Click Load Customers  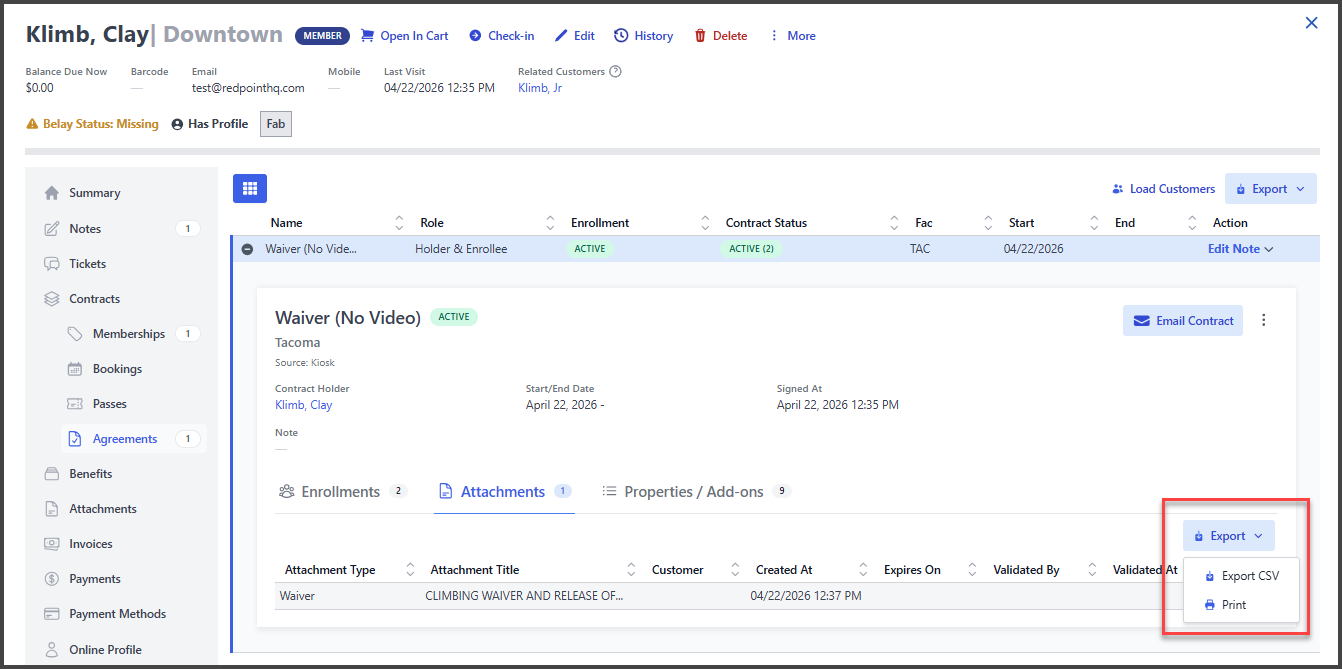[x=1163, y=189]
